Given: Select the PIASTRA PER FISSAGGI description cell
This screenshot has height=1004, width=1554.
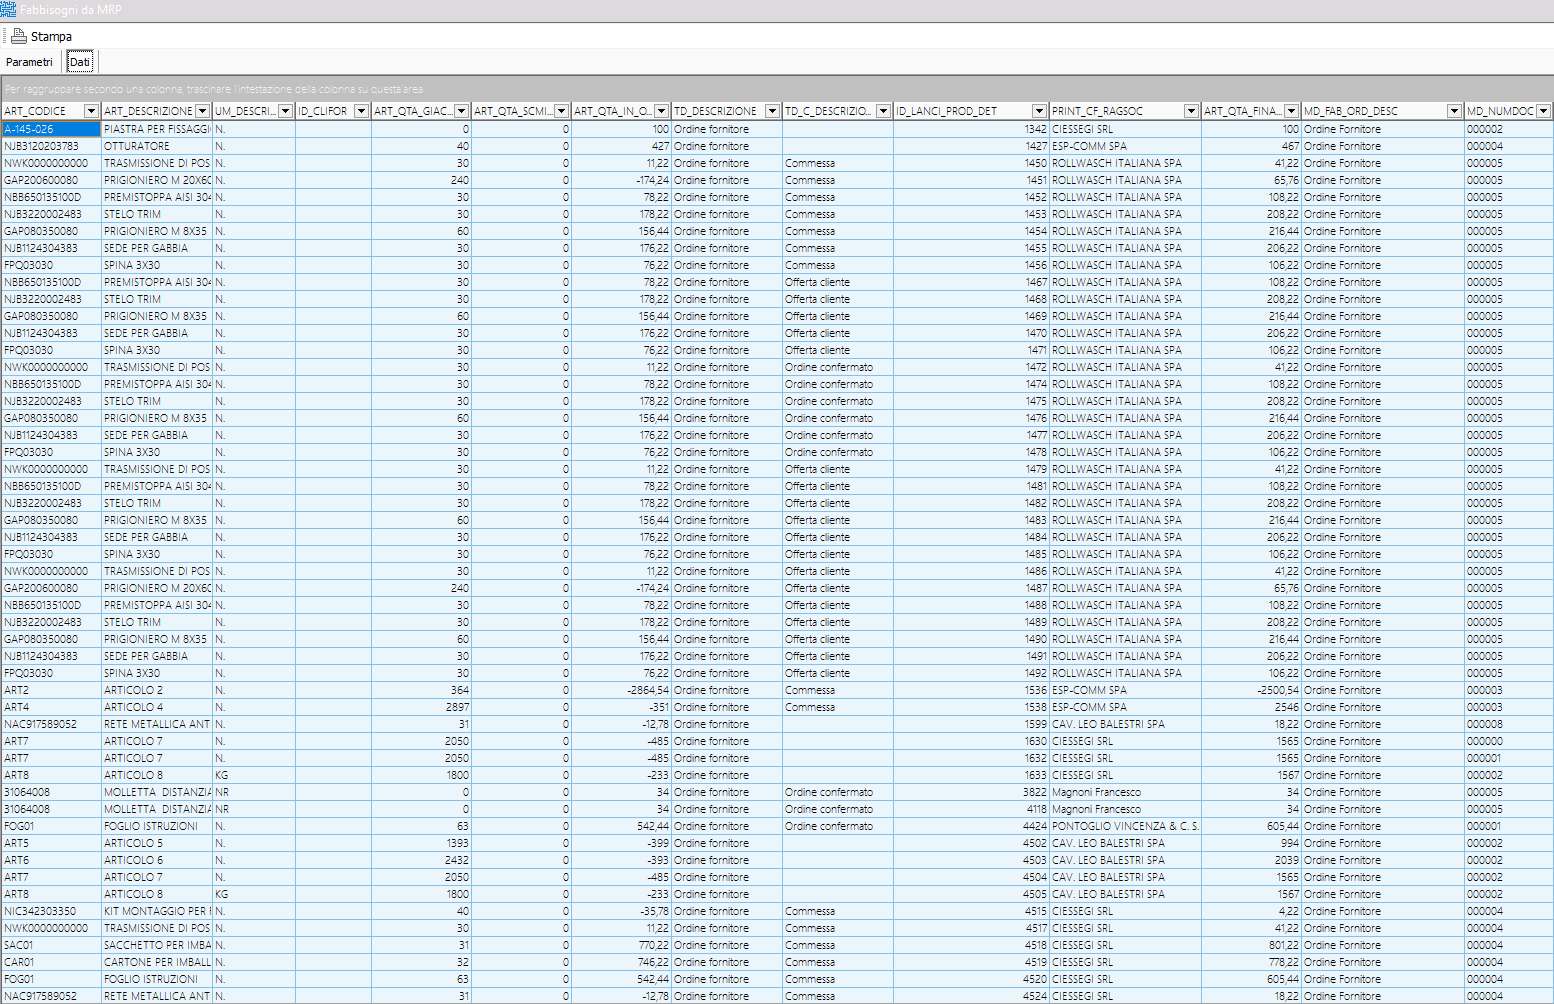Looking at the screenshot, I should pos(157,129).
